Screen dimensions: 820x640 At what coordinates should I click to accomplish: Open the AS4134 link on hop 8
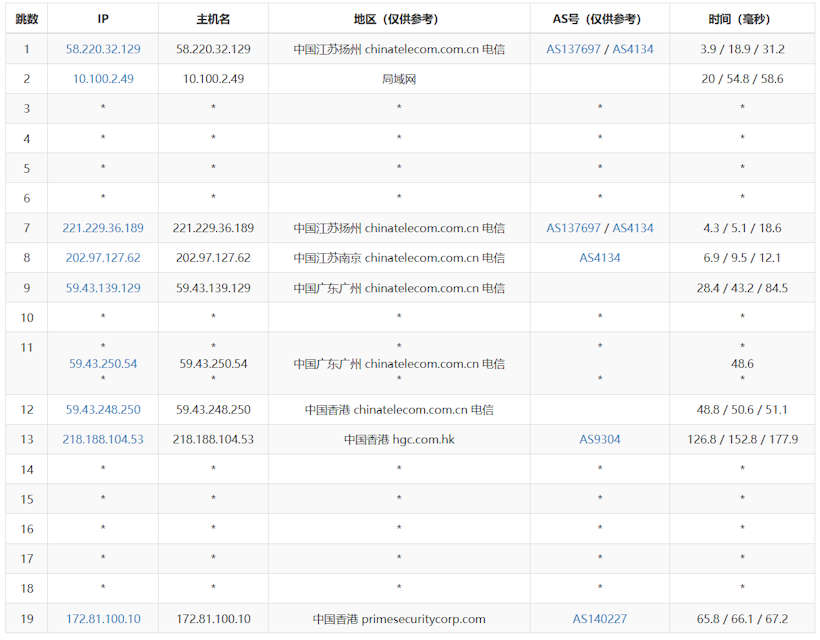click(x=597, y=258)
